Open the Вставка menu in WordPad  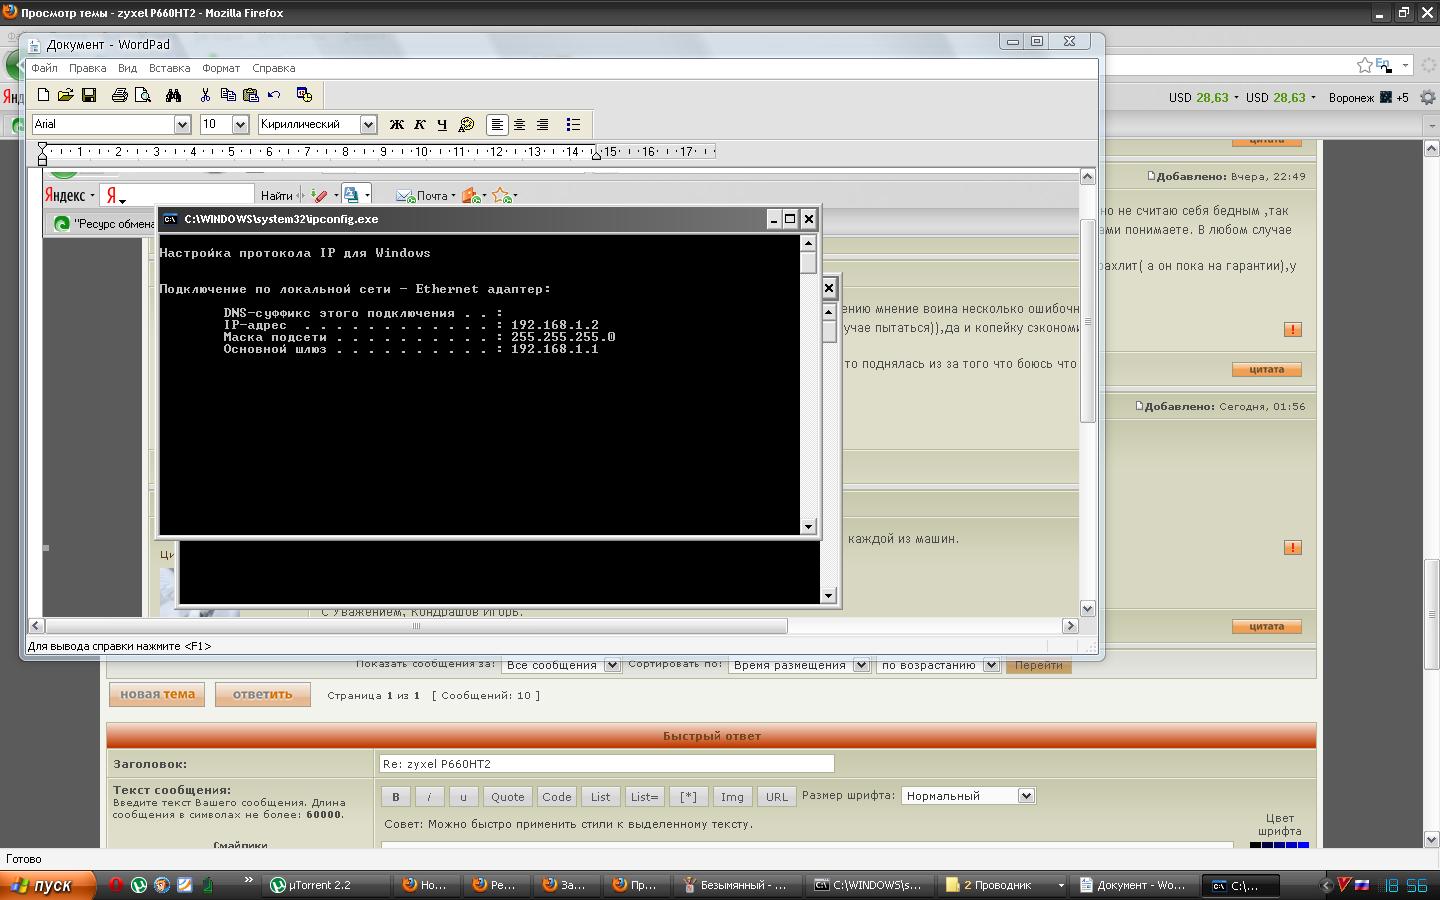[169, 68]
